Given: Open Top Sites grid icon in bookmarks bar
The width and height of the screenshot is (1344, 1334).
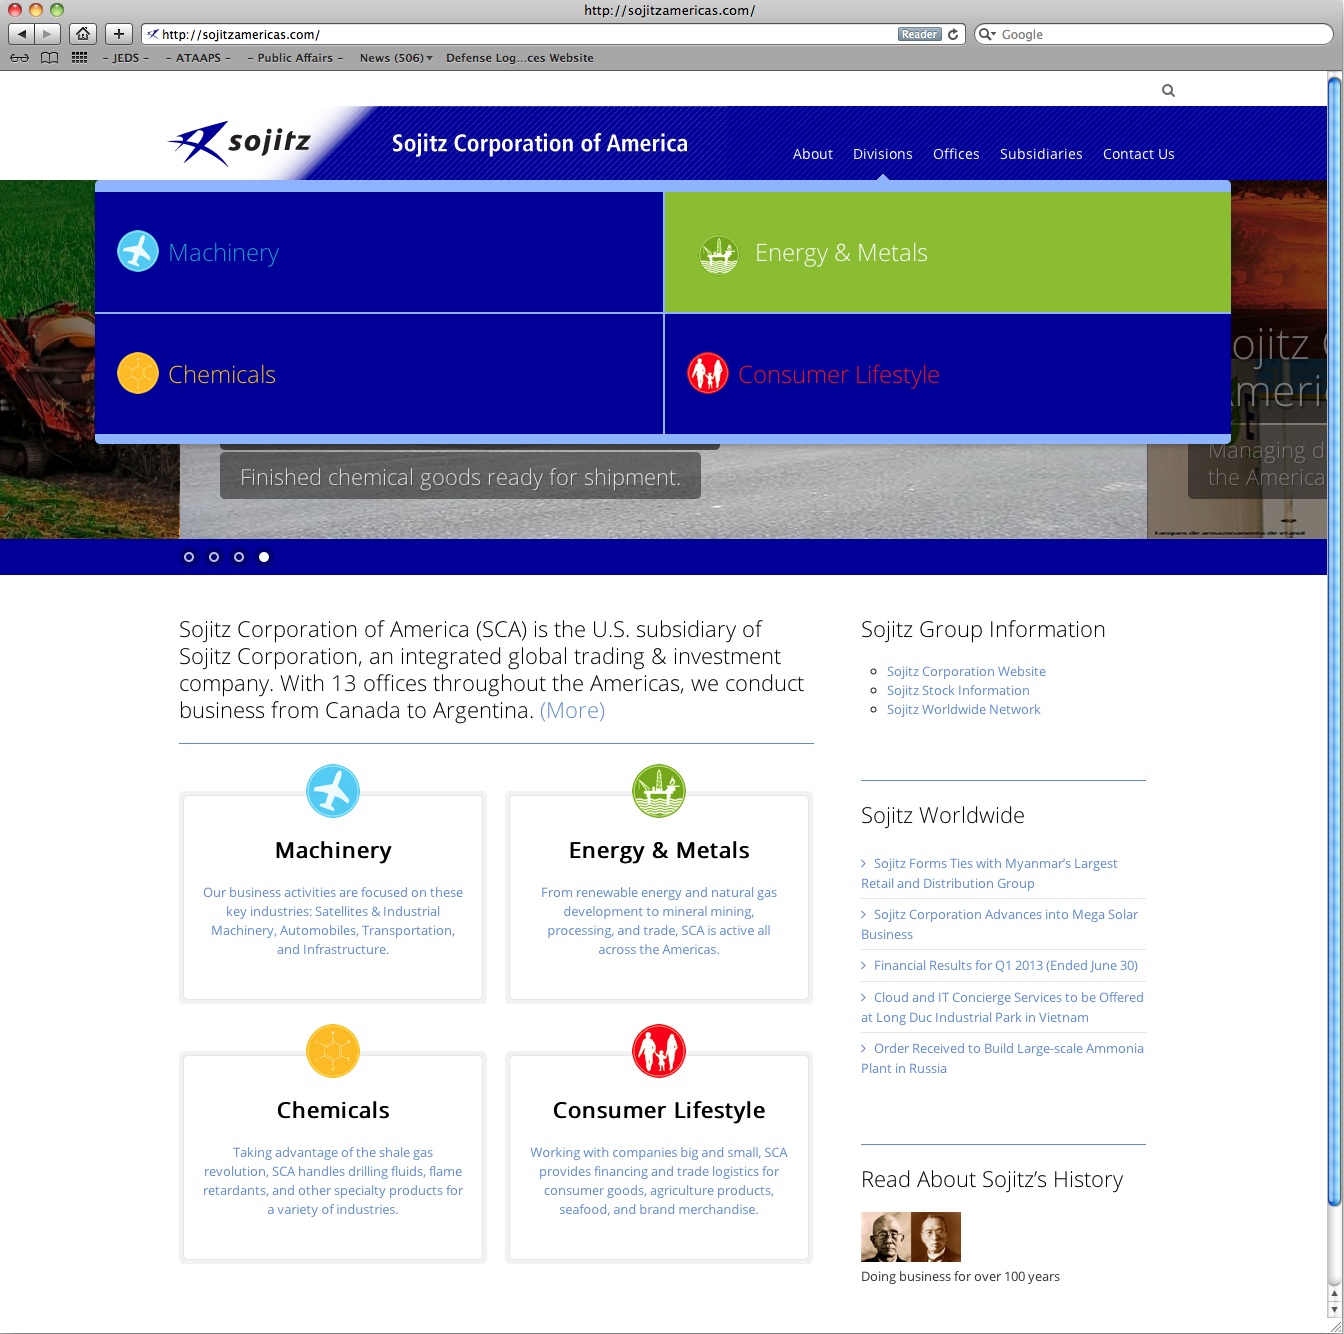Looking at the screenshot, I should pos(80,58).
